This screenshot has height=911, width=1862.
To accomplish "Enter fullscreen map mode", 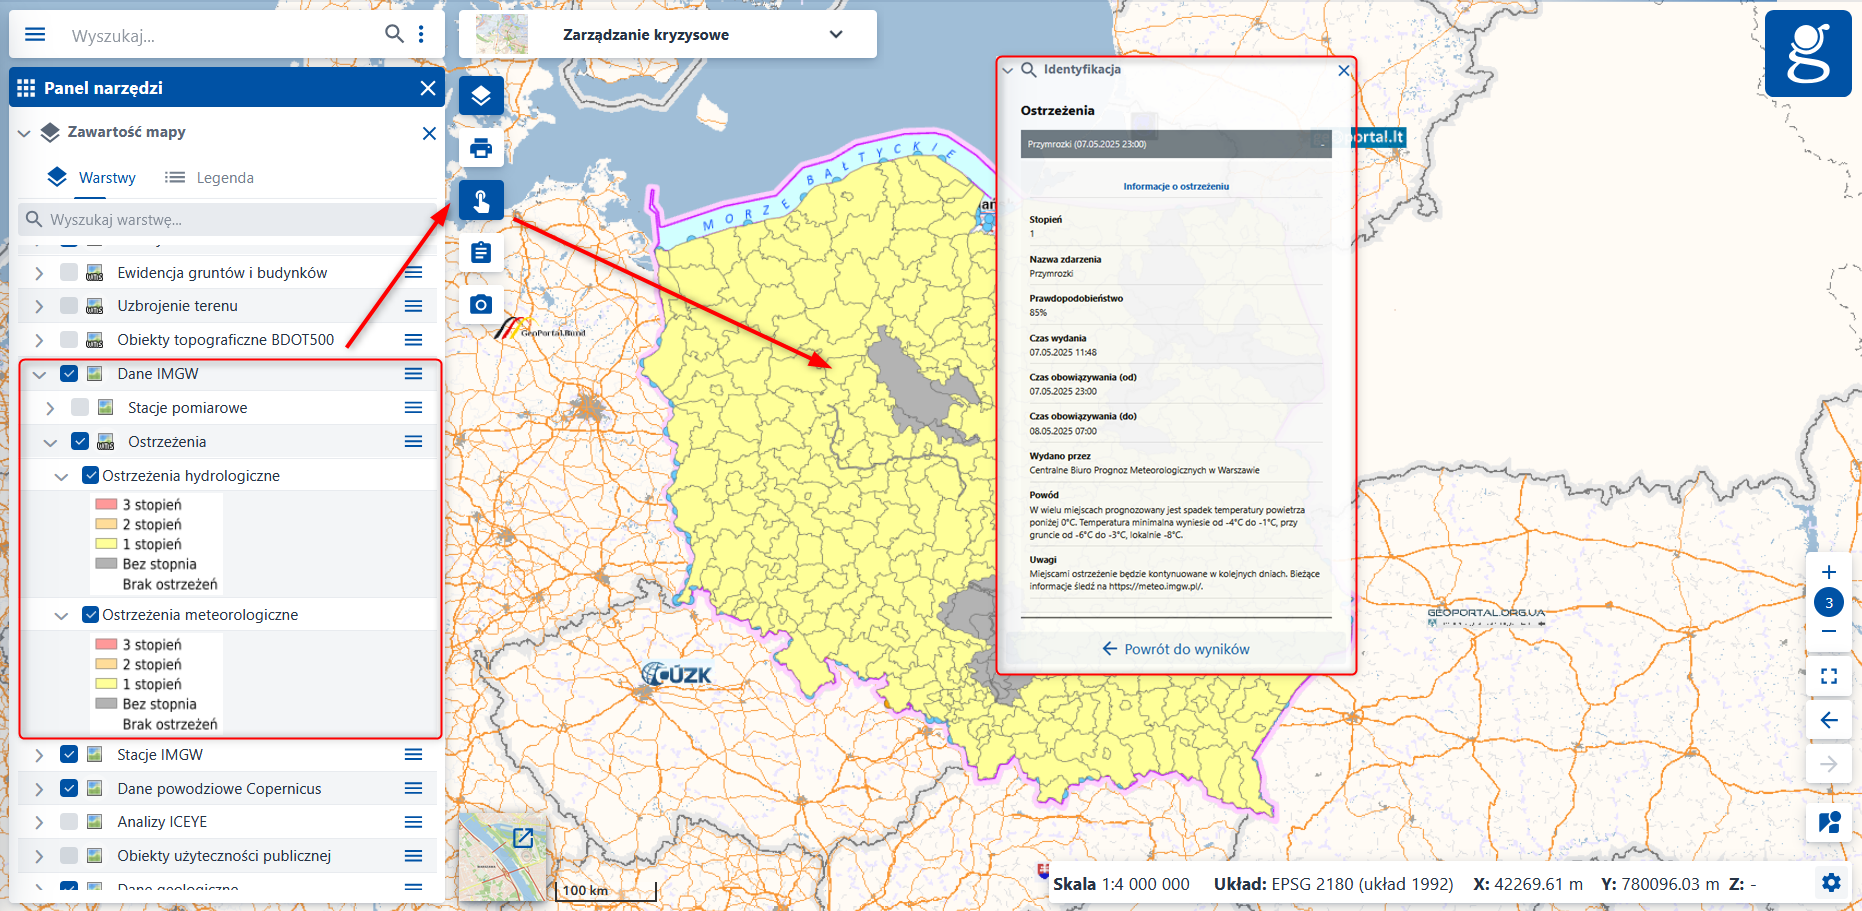I will tap(1828, 676).
